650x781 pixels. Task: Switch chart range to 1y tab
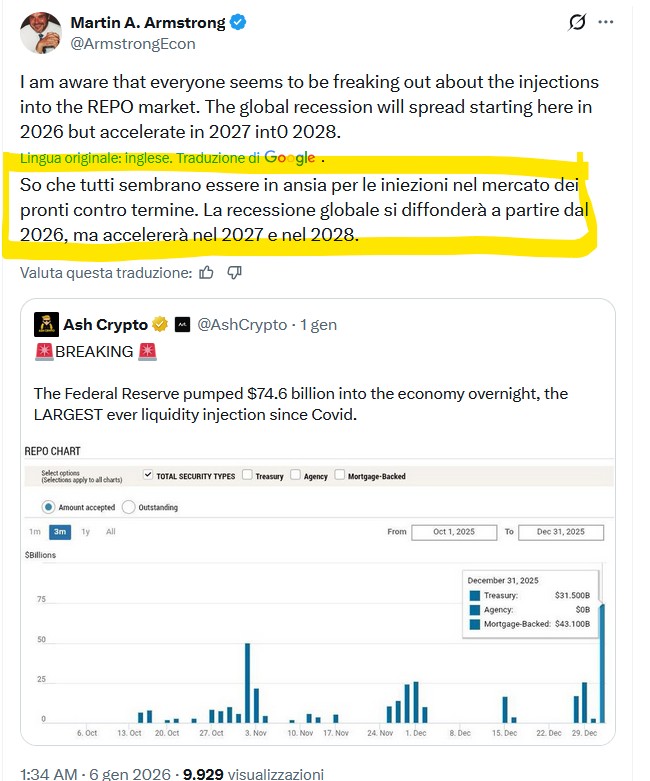click(x=86, y=532)
